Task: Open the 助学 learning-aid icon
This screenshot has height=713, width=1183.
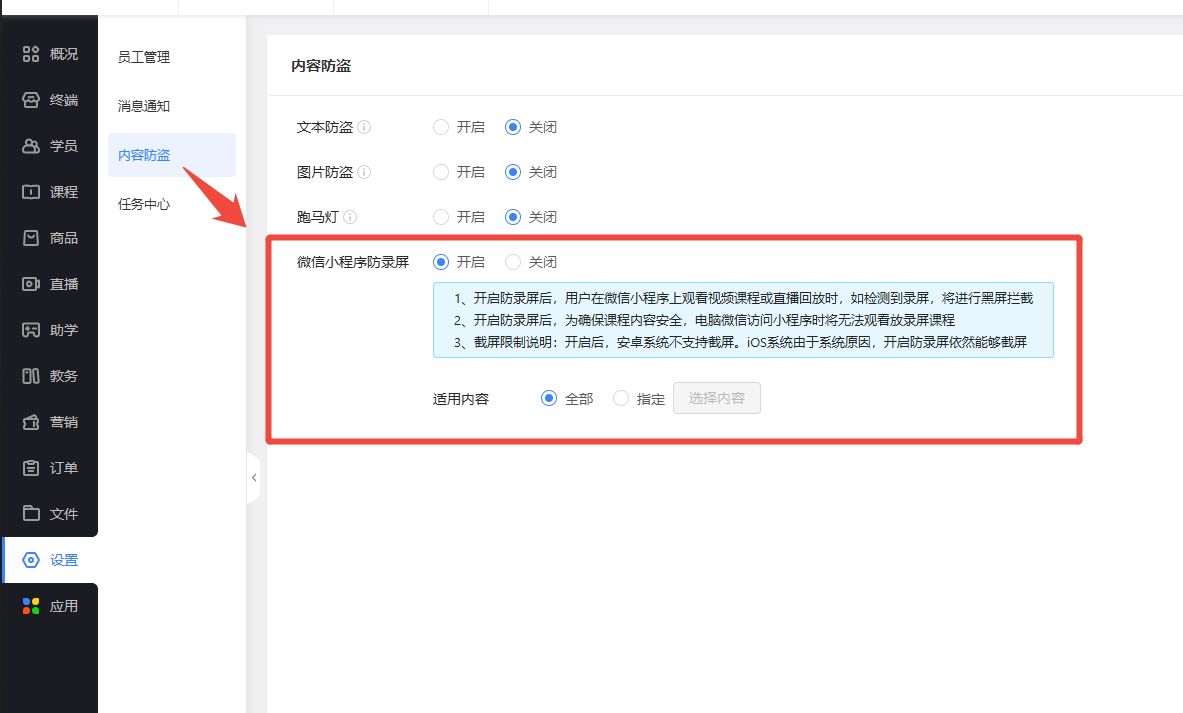Action: [31, 330]
